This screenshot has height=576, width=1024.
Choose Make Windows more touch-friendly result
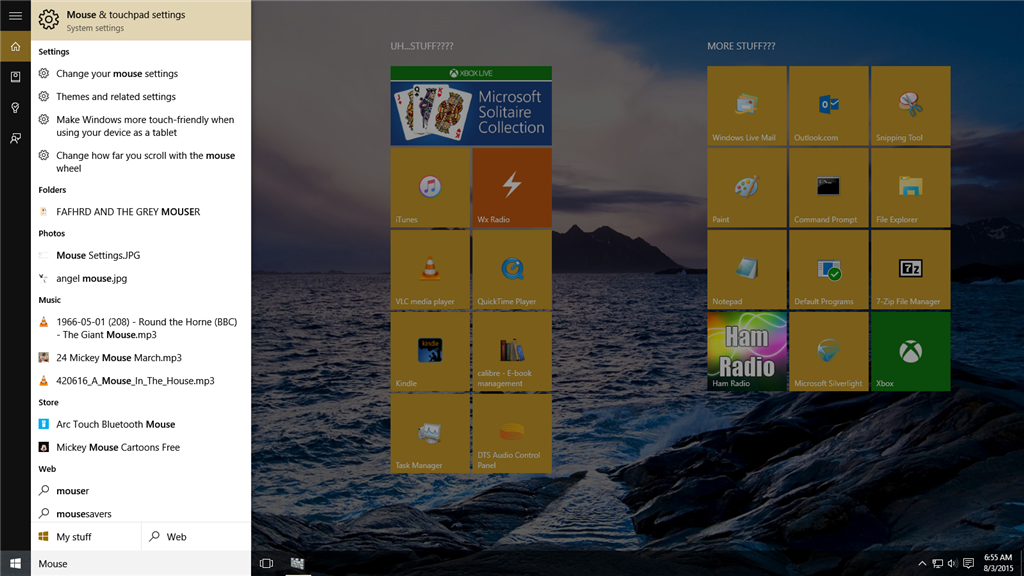[x=141, y=126]
